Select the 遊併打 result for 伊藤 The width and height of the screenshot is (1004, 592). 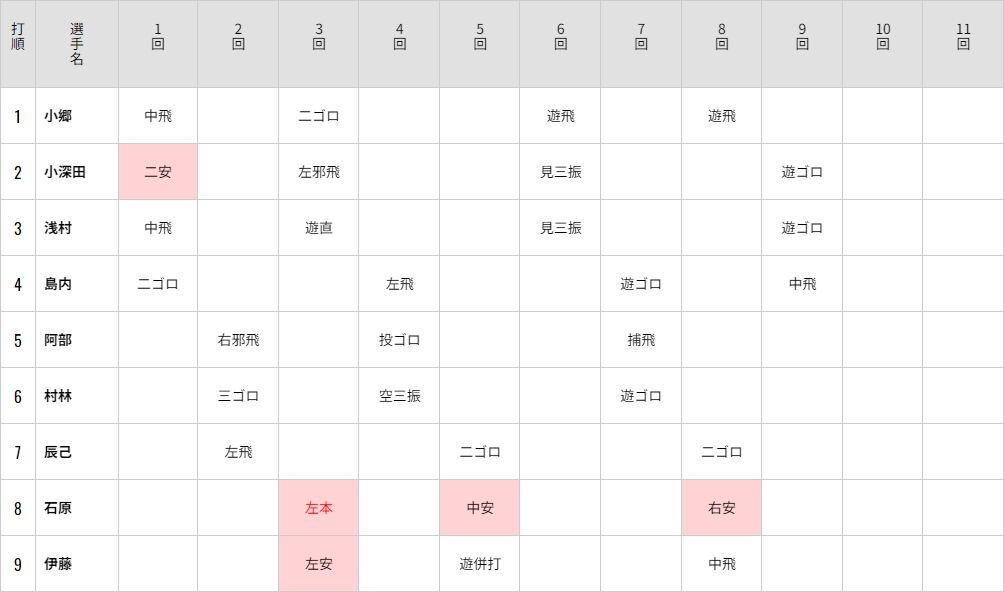pos(480,564)
